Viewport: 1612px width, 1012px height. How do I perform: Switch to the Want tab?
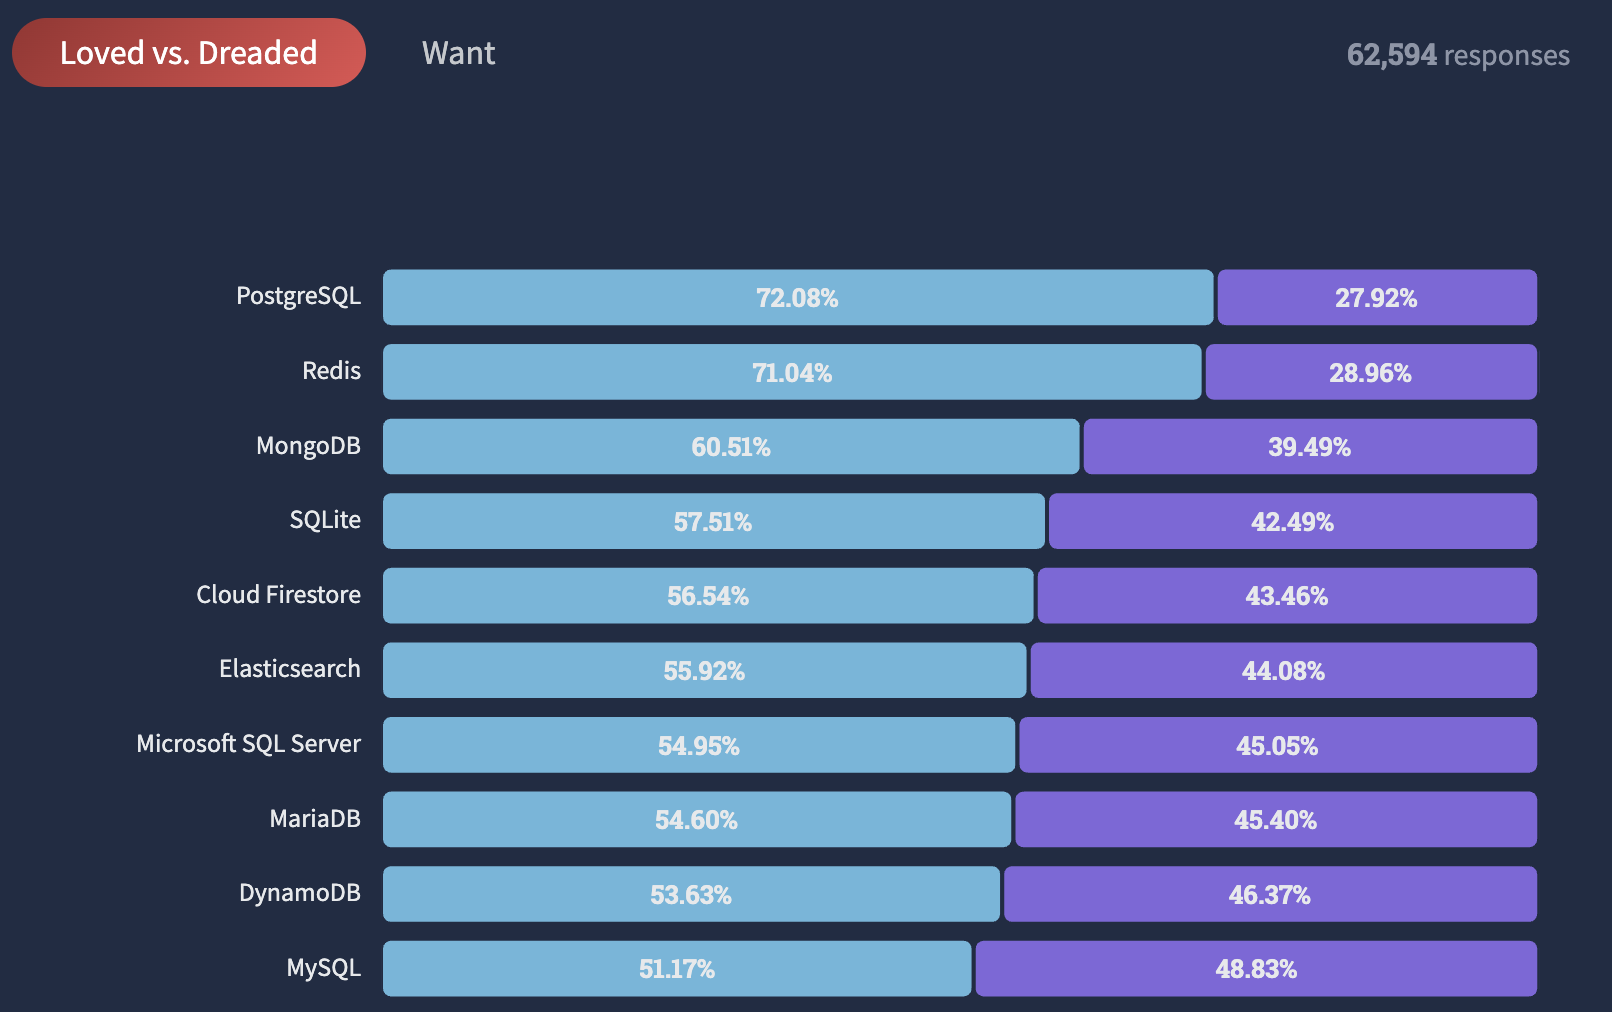458,53
